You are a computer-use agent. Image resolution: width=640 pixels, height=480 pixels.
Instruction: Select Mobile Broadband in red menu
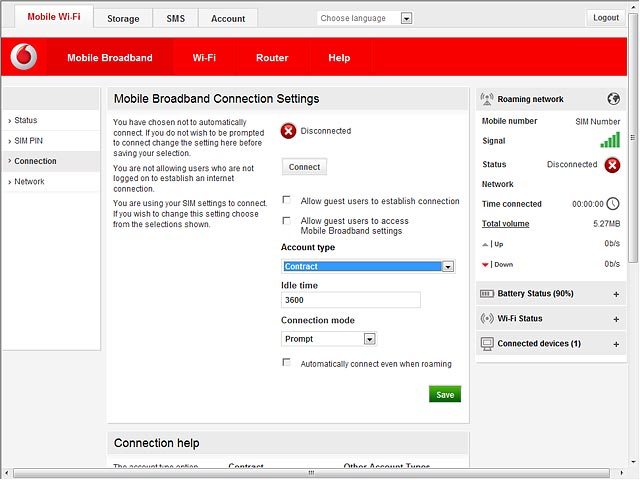click(x=110, y=58)
